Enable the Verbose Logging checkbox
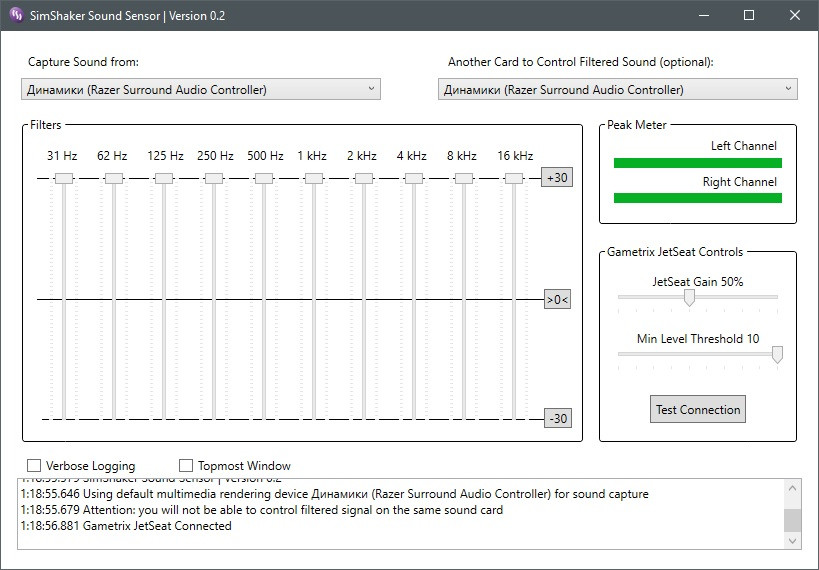Screen dimensions: 819x570 pos(34,466)
